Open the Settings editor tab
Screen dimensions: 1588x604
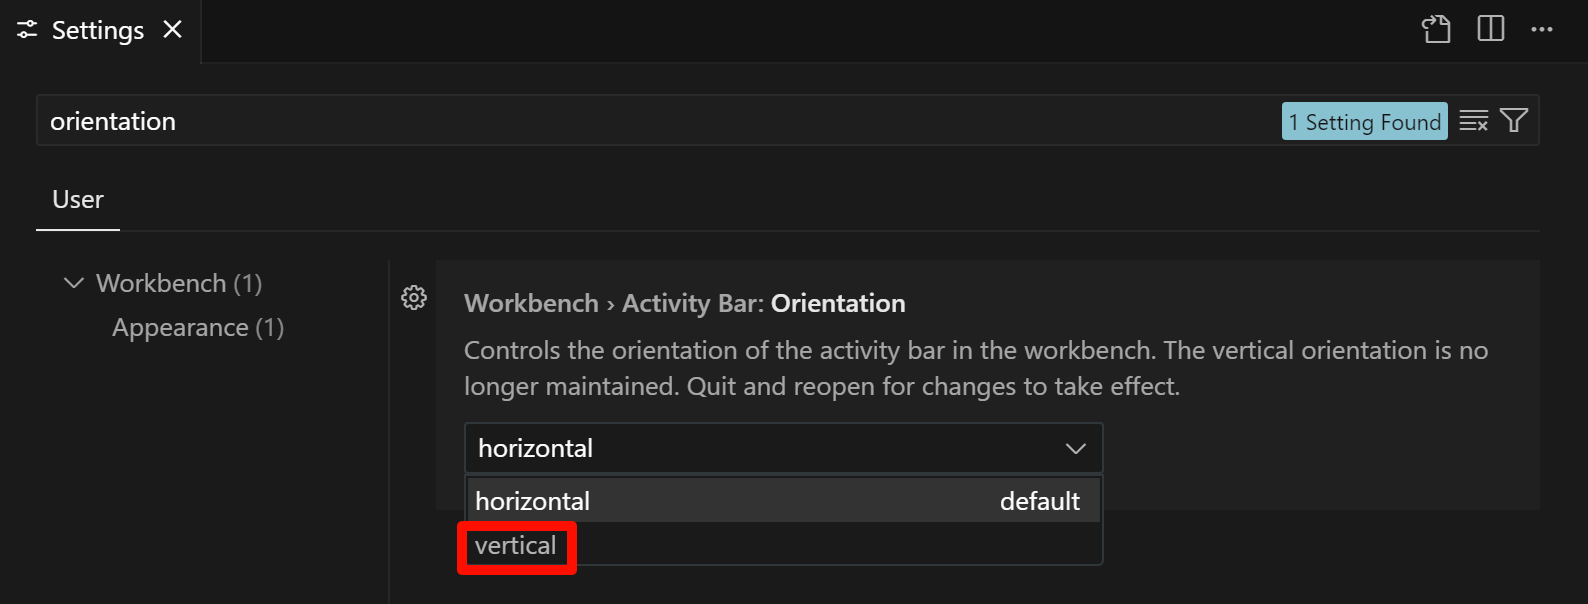coord(100,30)
